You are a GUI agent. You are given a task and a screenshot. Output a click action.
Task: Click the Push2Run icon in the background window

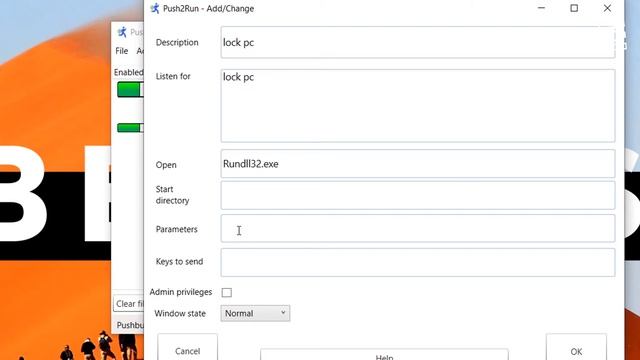point(122,32)
